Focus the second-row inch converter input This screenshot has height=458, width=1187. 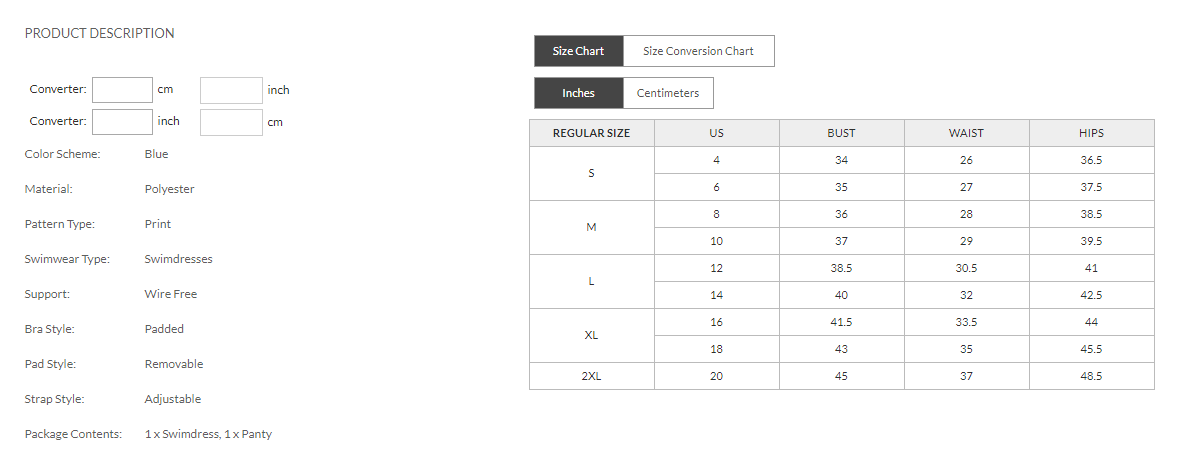(x=122, y=122)
